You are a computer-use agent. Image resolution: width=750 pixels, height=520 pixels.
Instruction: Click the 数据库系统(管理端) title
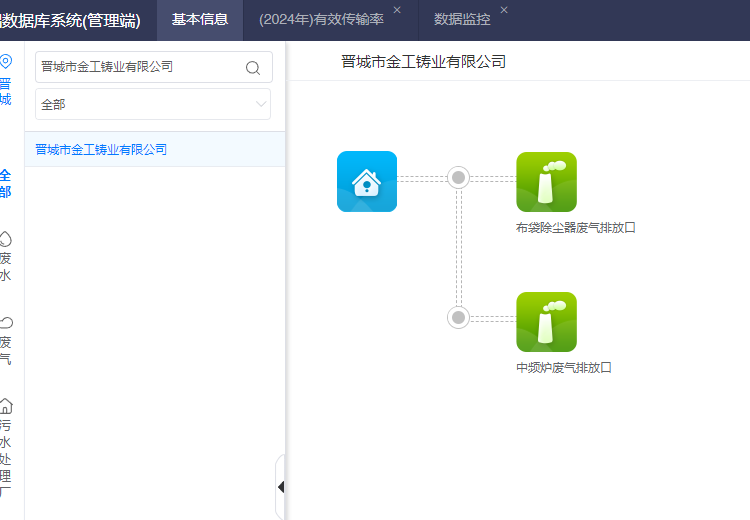click(x=70, y=21)
